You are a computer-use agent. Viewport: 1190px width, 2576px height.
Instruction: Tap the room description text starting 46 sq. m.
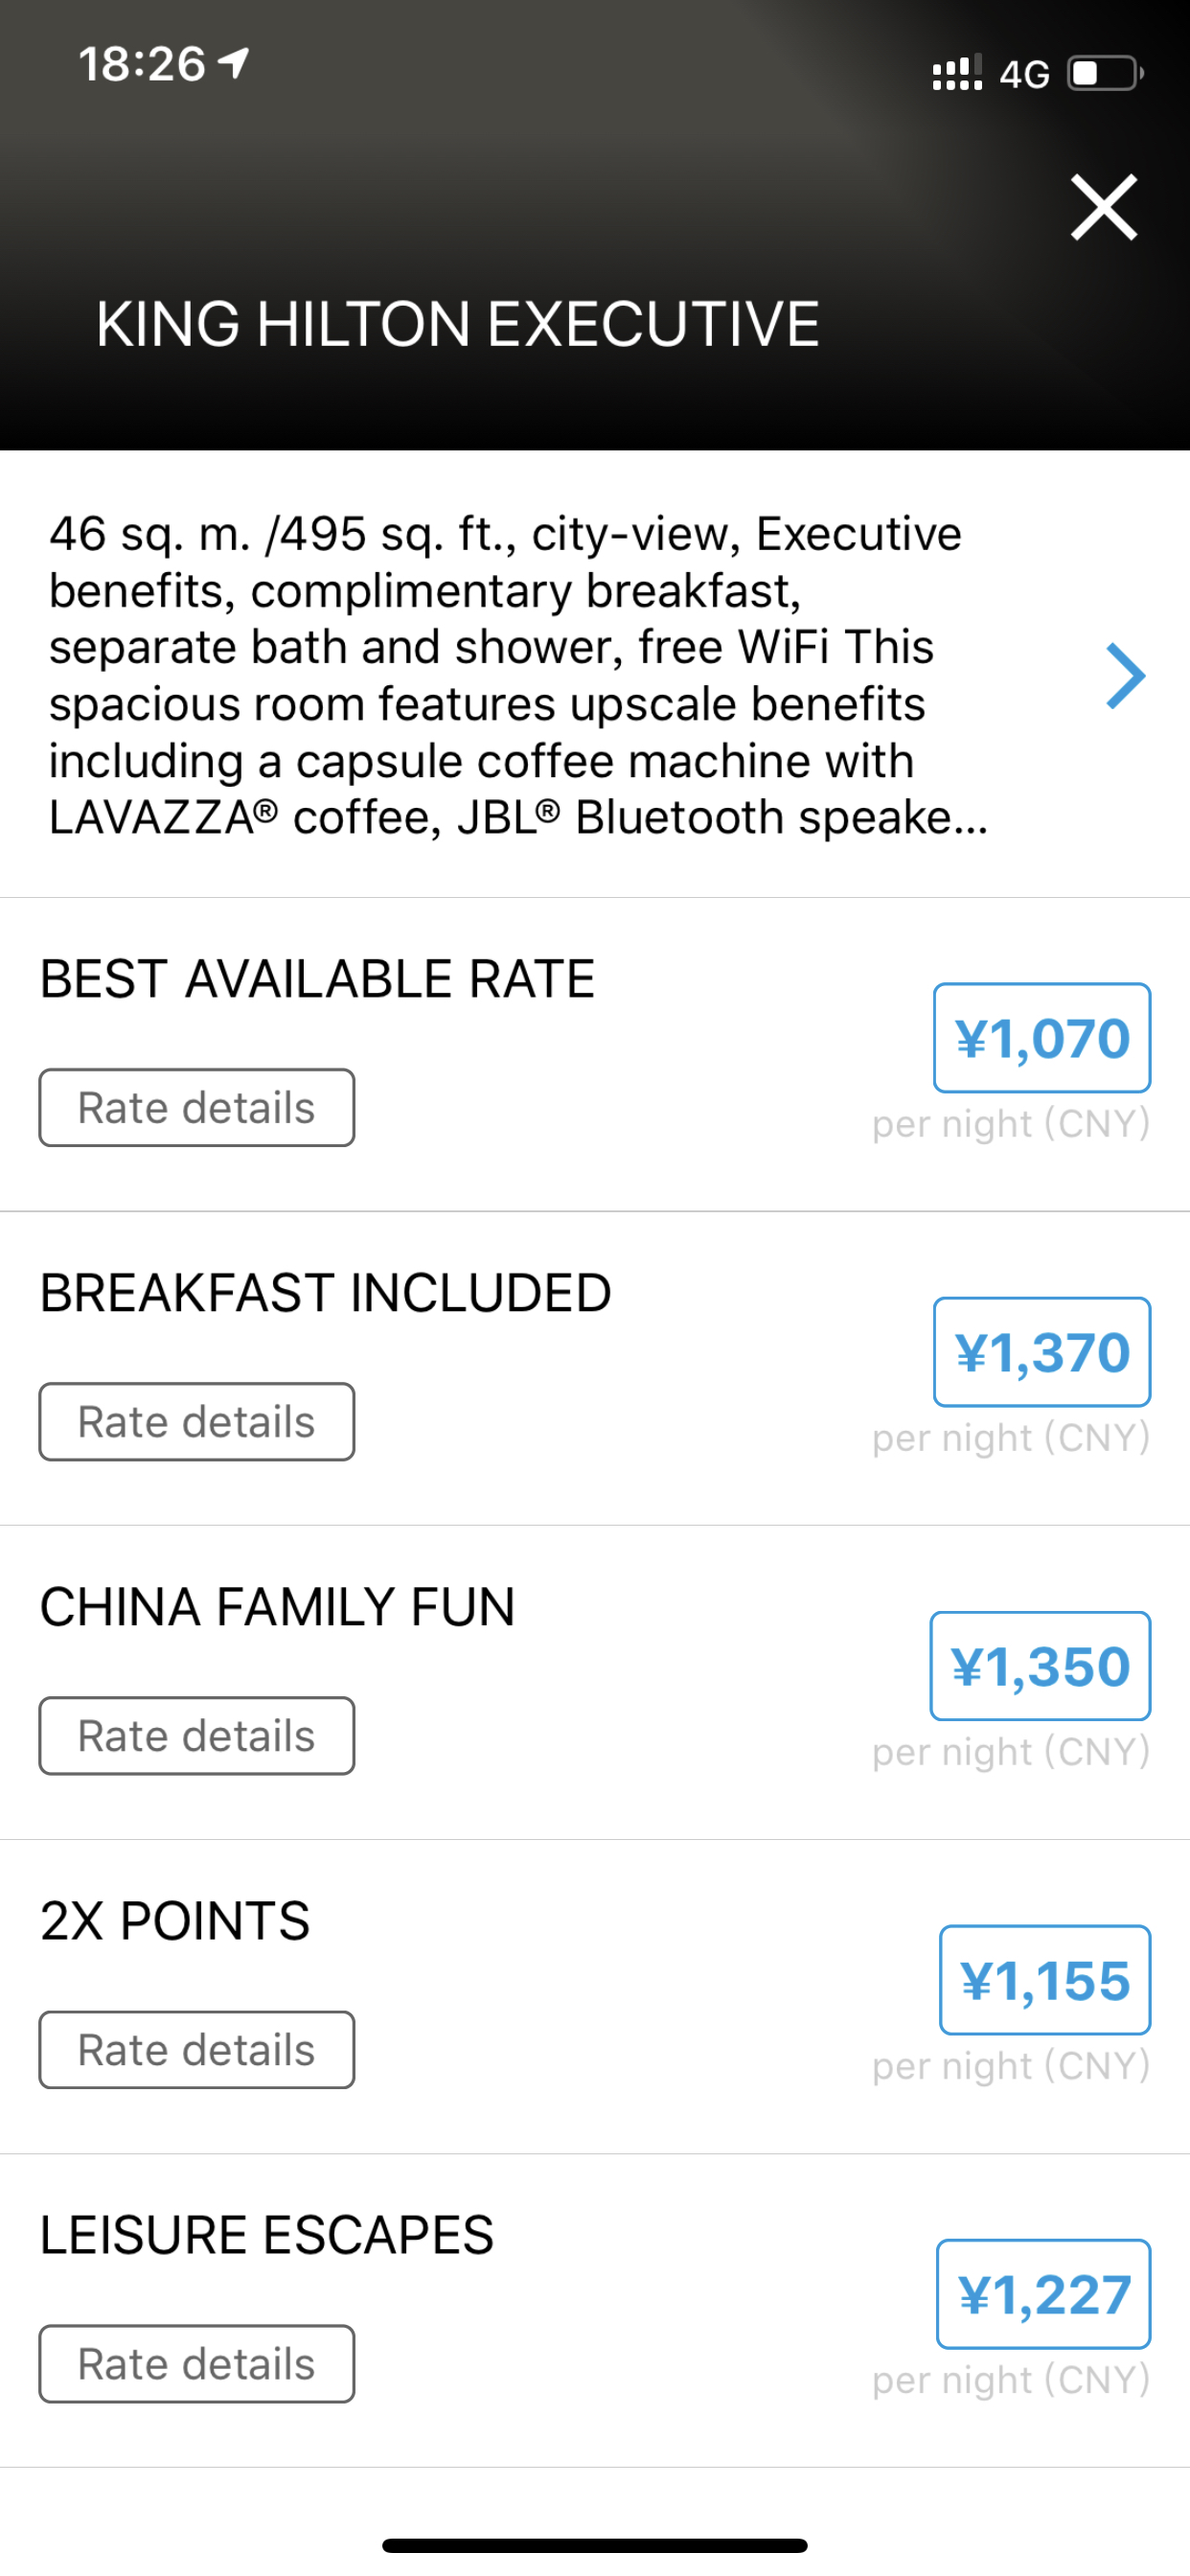click(518, 675)
